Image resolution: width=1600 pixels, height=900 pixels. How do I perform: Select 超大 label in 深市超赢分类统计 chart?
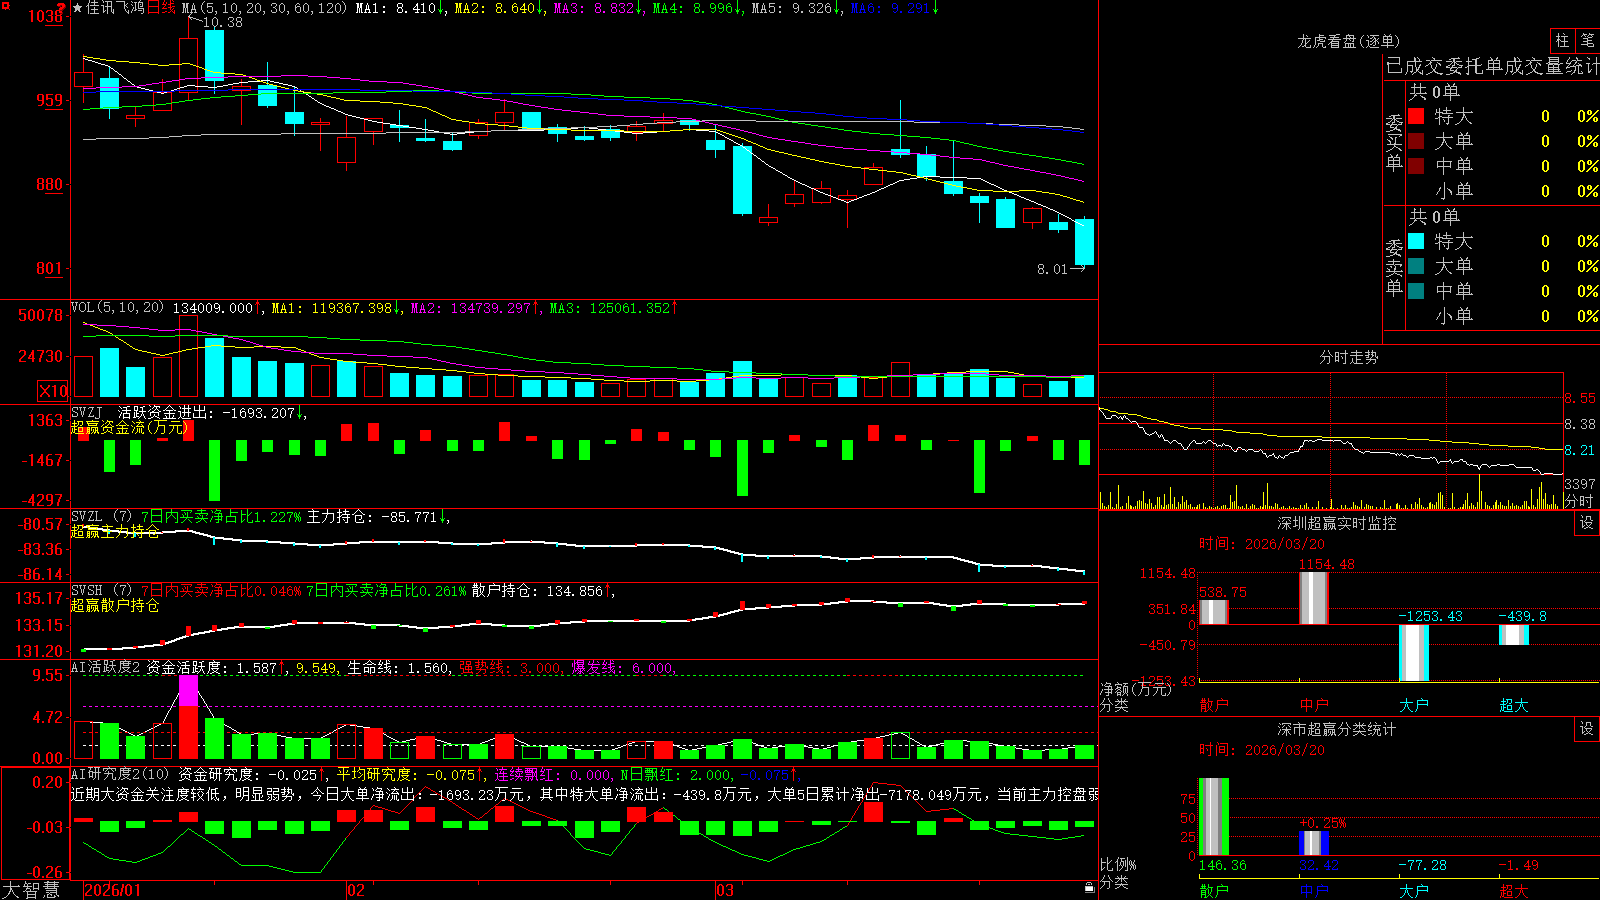[1514, 891]
